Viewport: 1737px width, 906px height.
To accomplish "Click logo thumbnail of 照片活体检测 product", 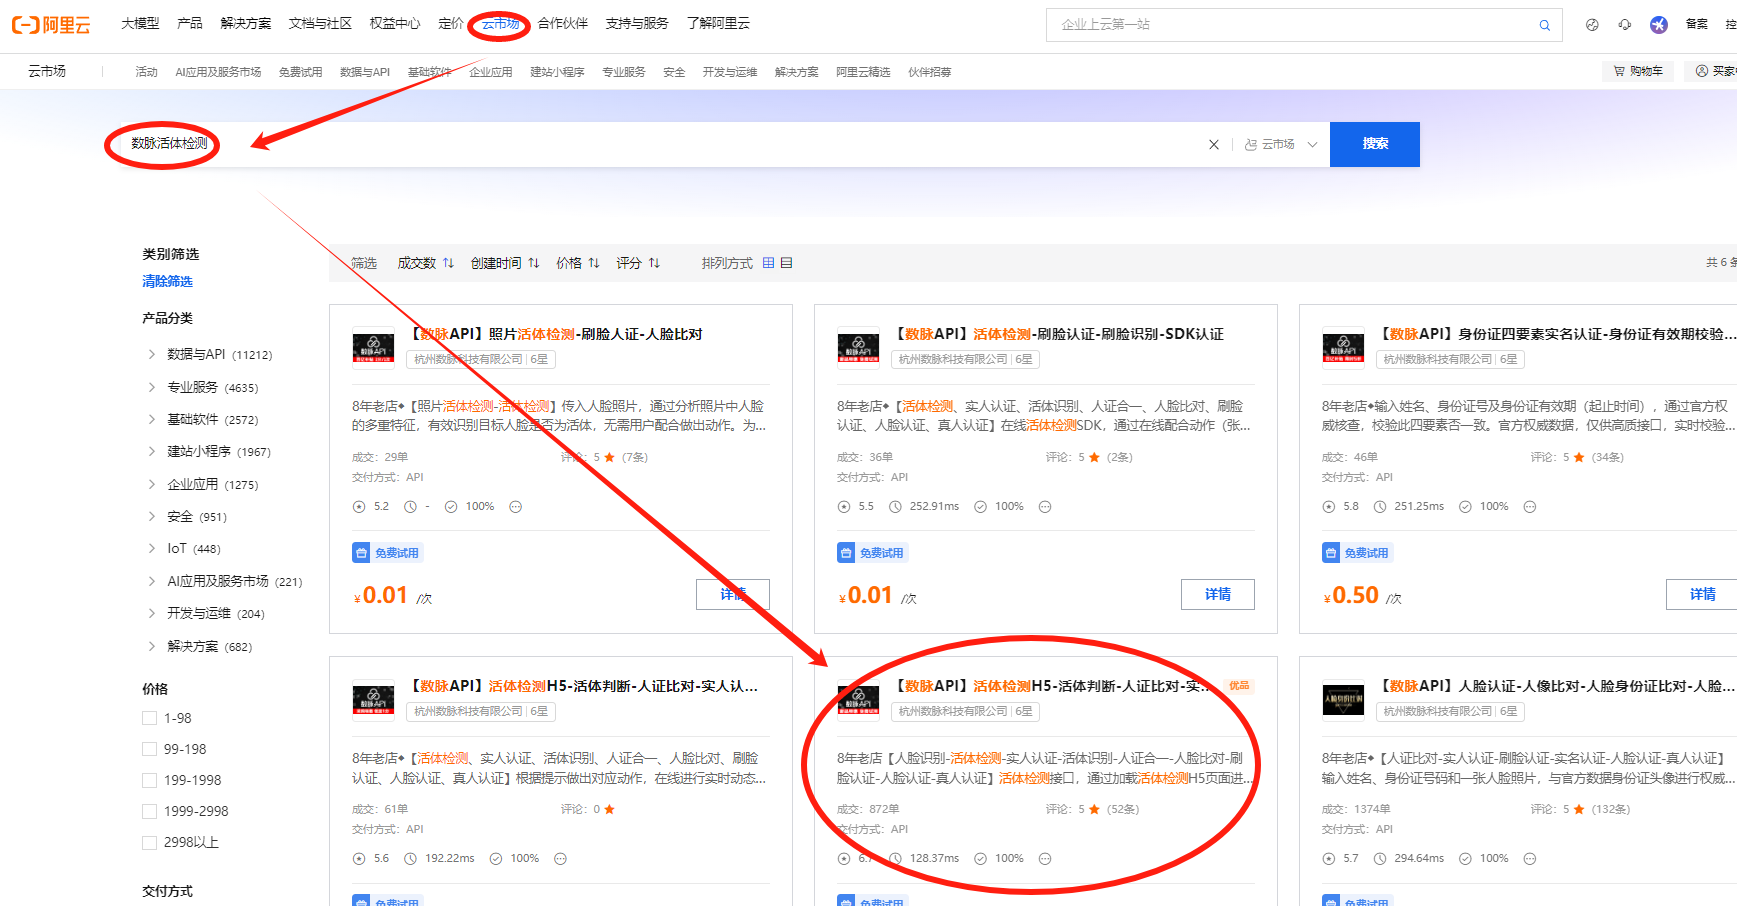I will 373,348.
